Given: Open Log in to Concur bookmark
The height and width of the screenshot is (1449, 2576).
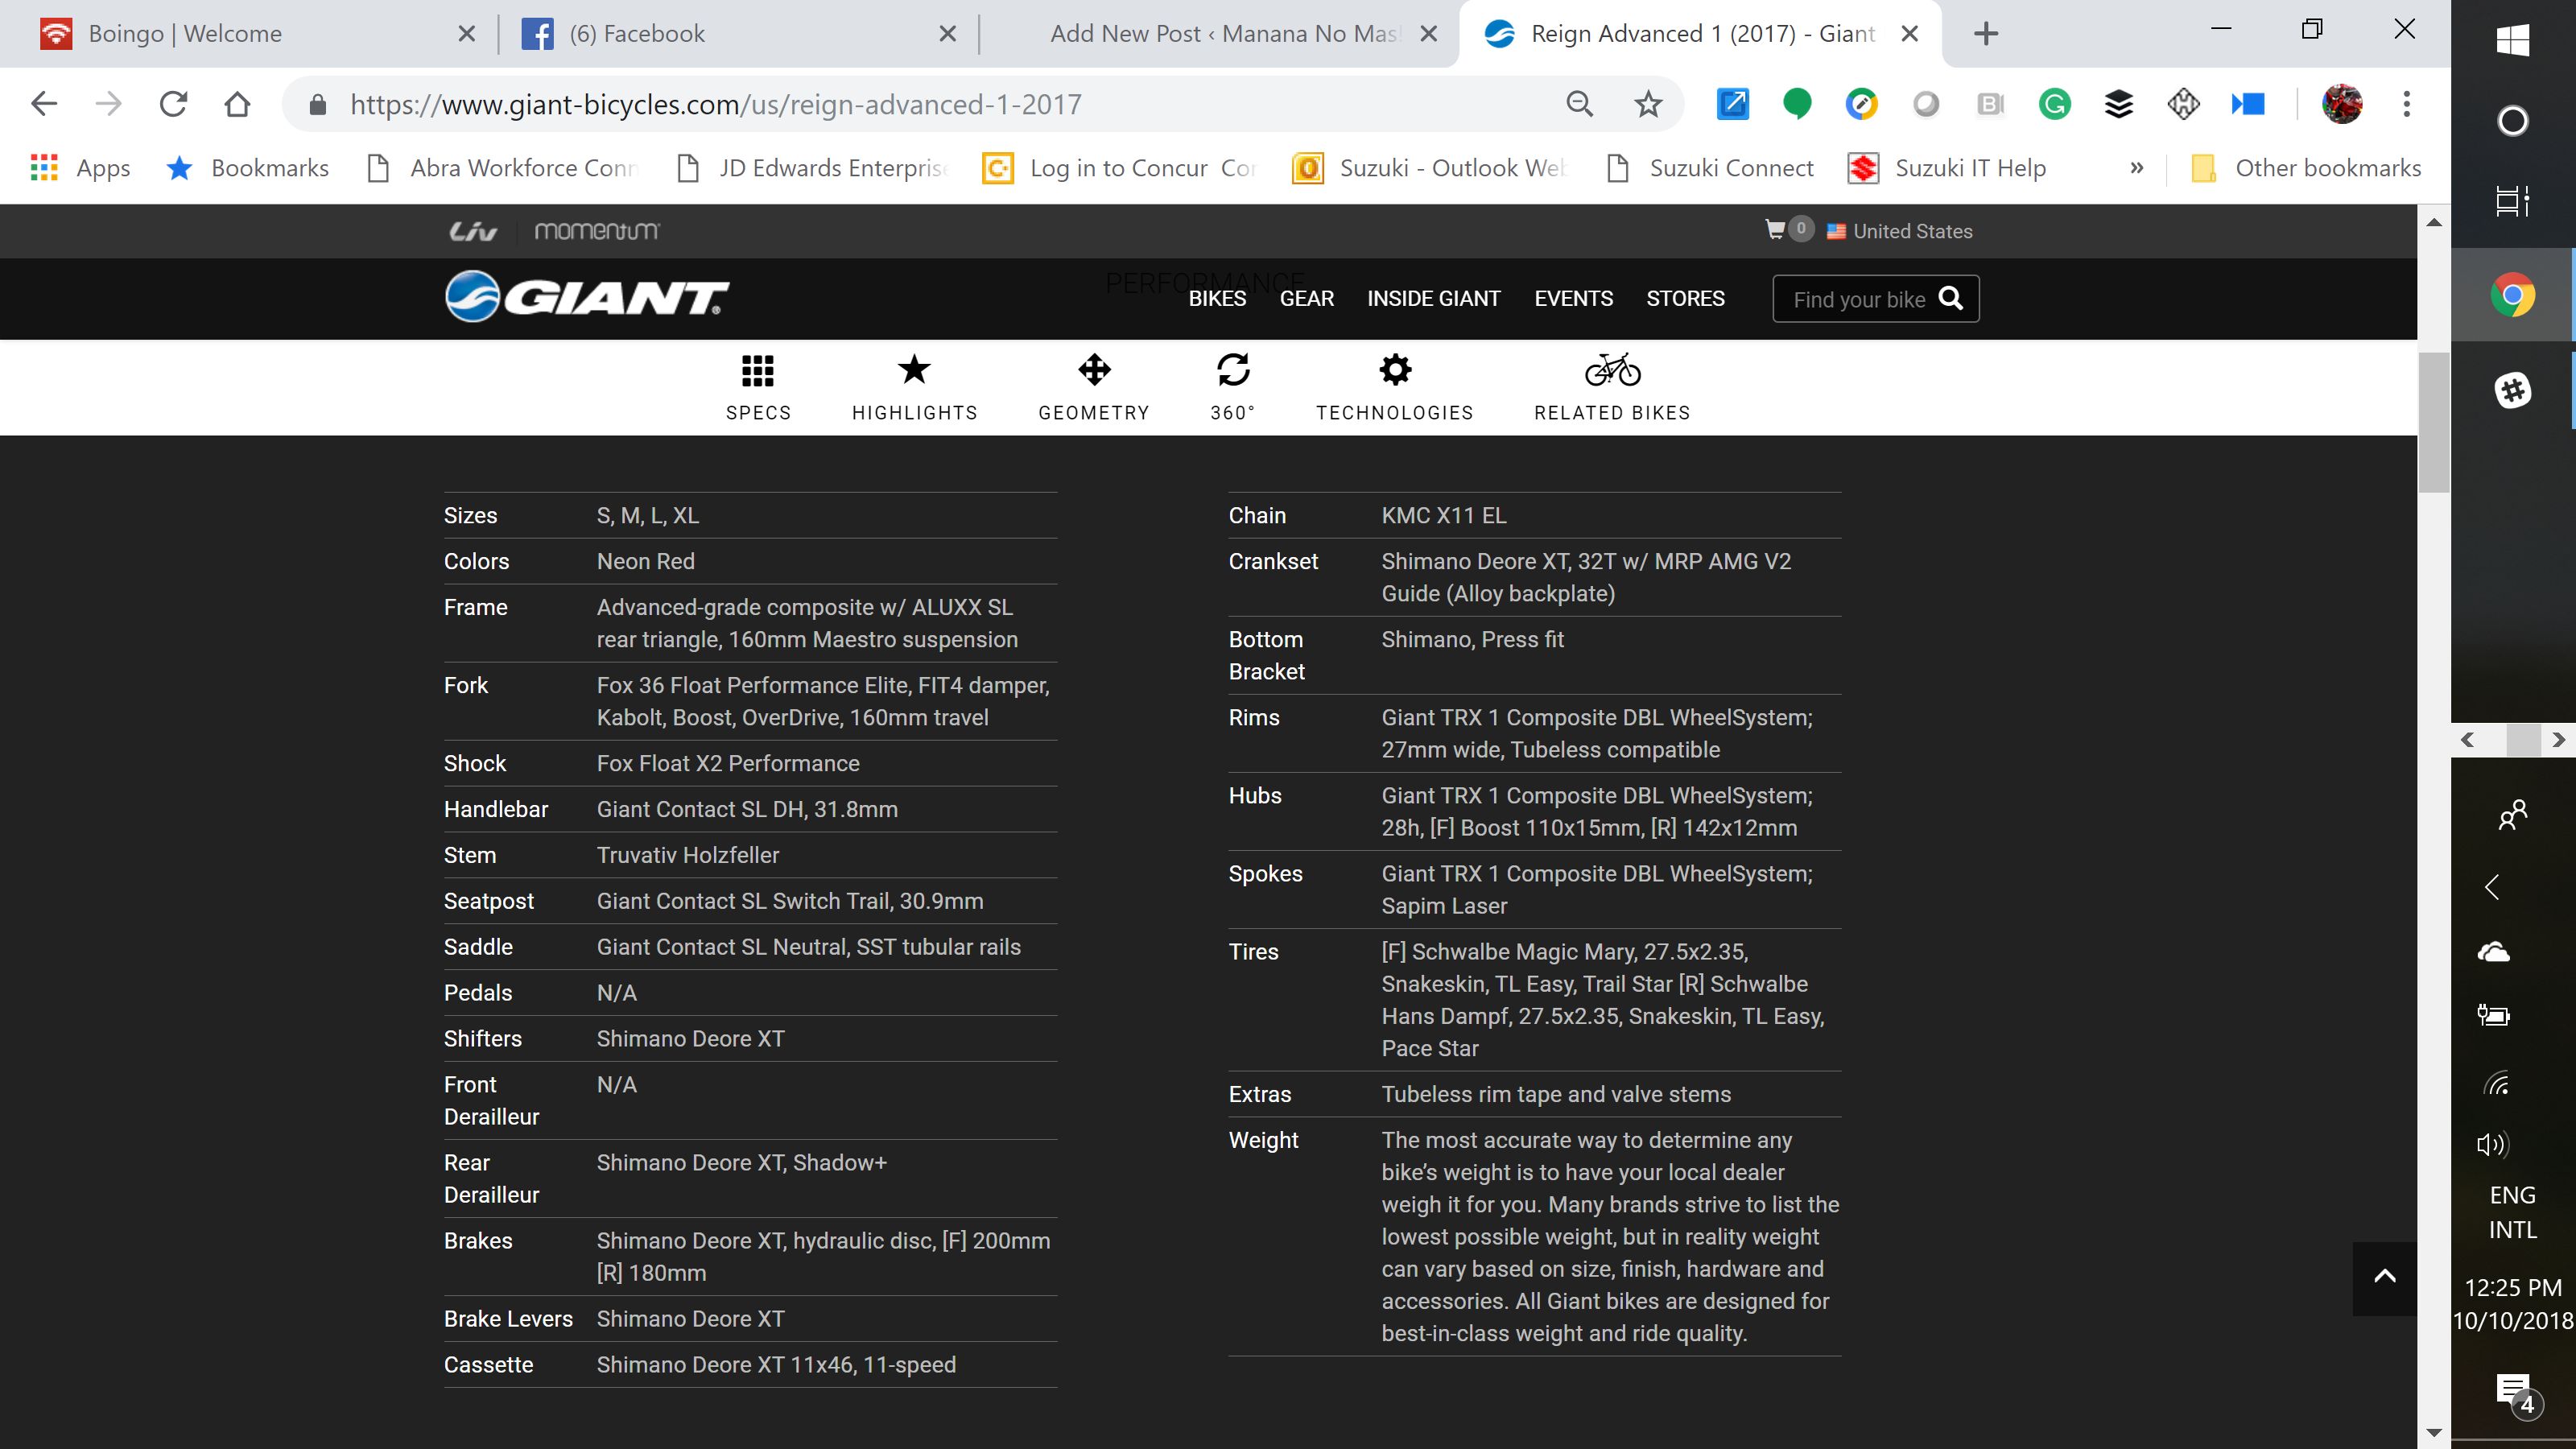Looking at the screenshot, I should 1119,168.
